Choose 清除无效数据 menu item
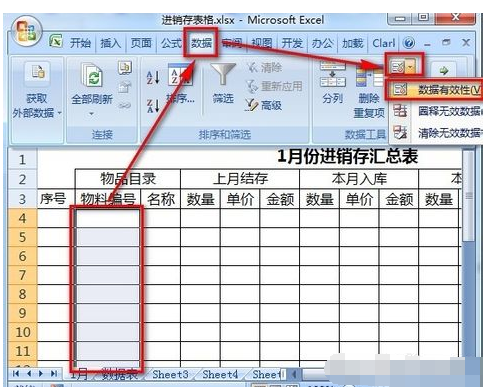The width and height of the screenshot is (483, 387). tap(436, 133)
